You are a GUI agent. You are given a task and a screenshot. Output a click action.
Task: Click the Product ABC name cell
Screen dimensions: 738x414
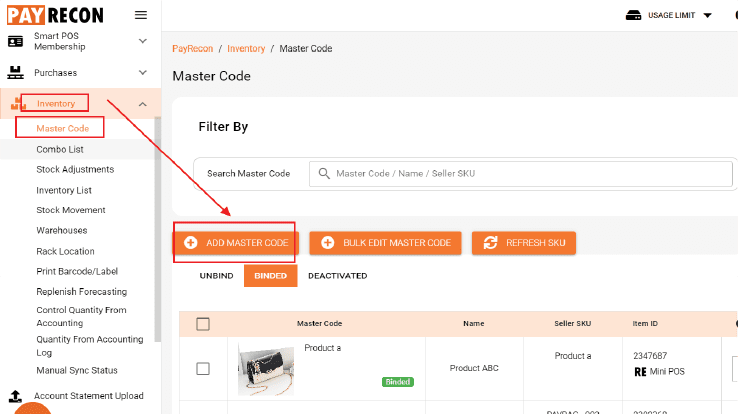coord(474,368)
